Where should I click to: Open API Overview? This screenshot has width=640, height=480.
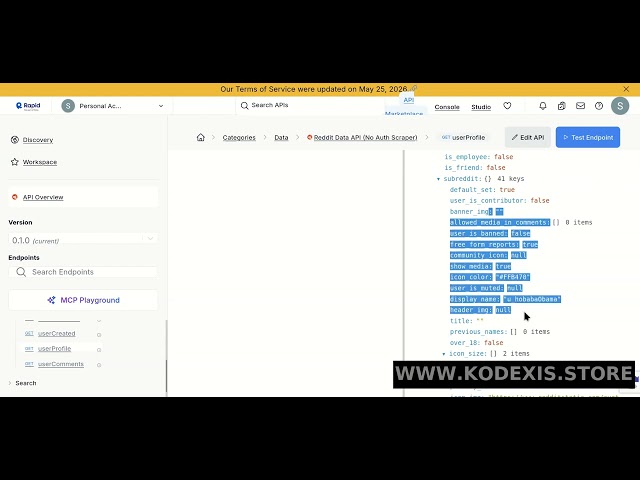pyautogui.click(x=43, y=197)
